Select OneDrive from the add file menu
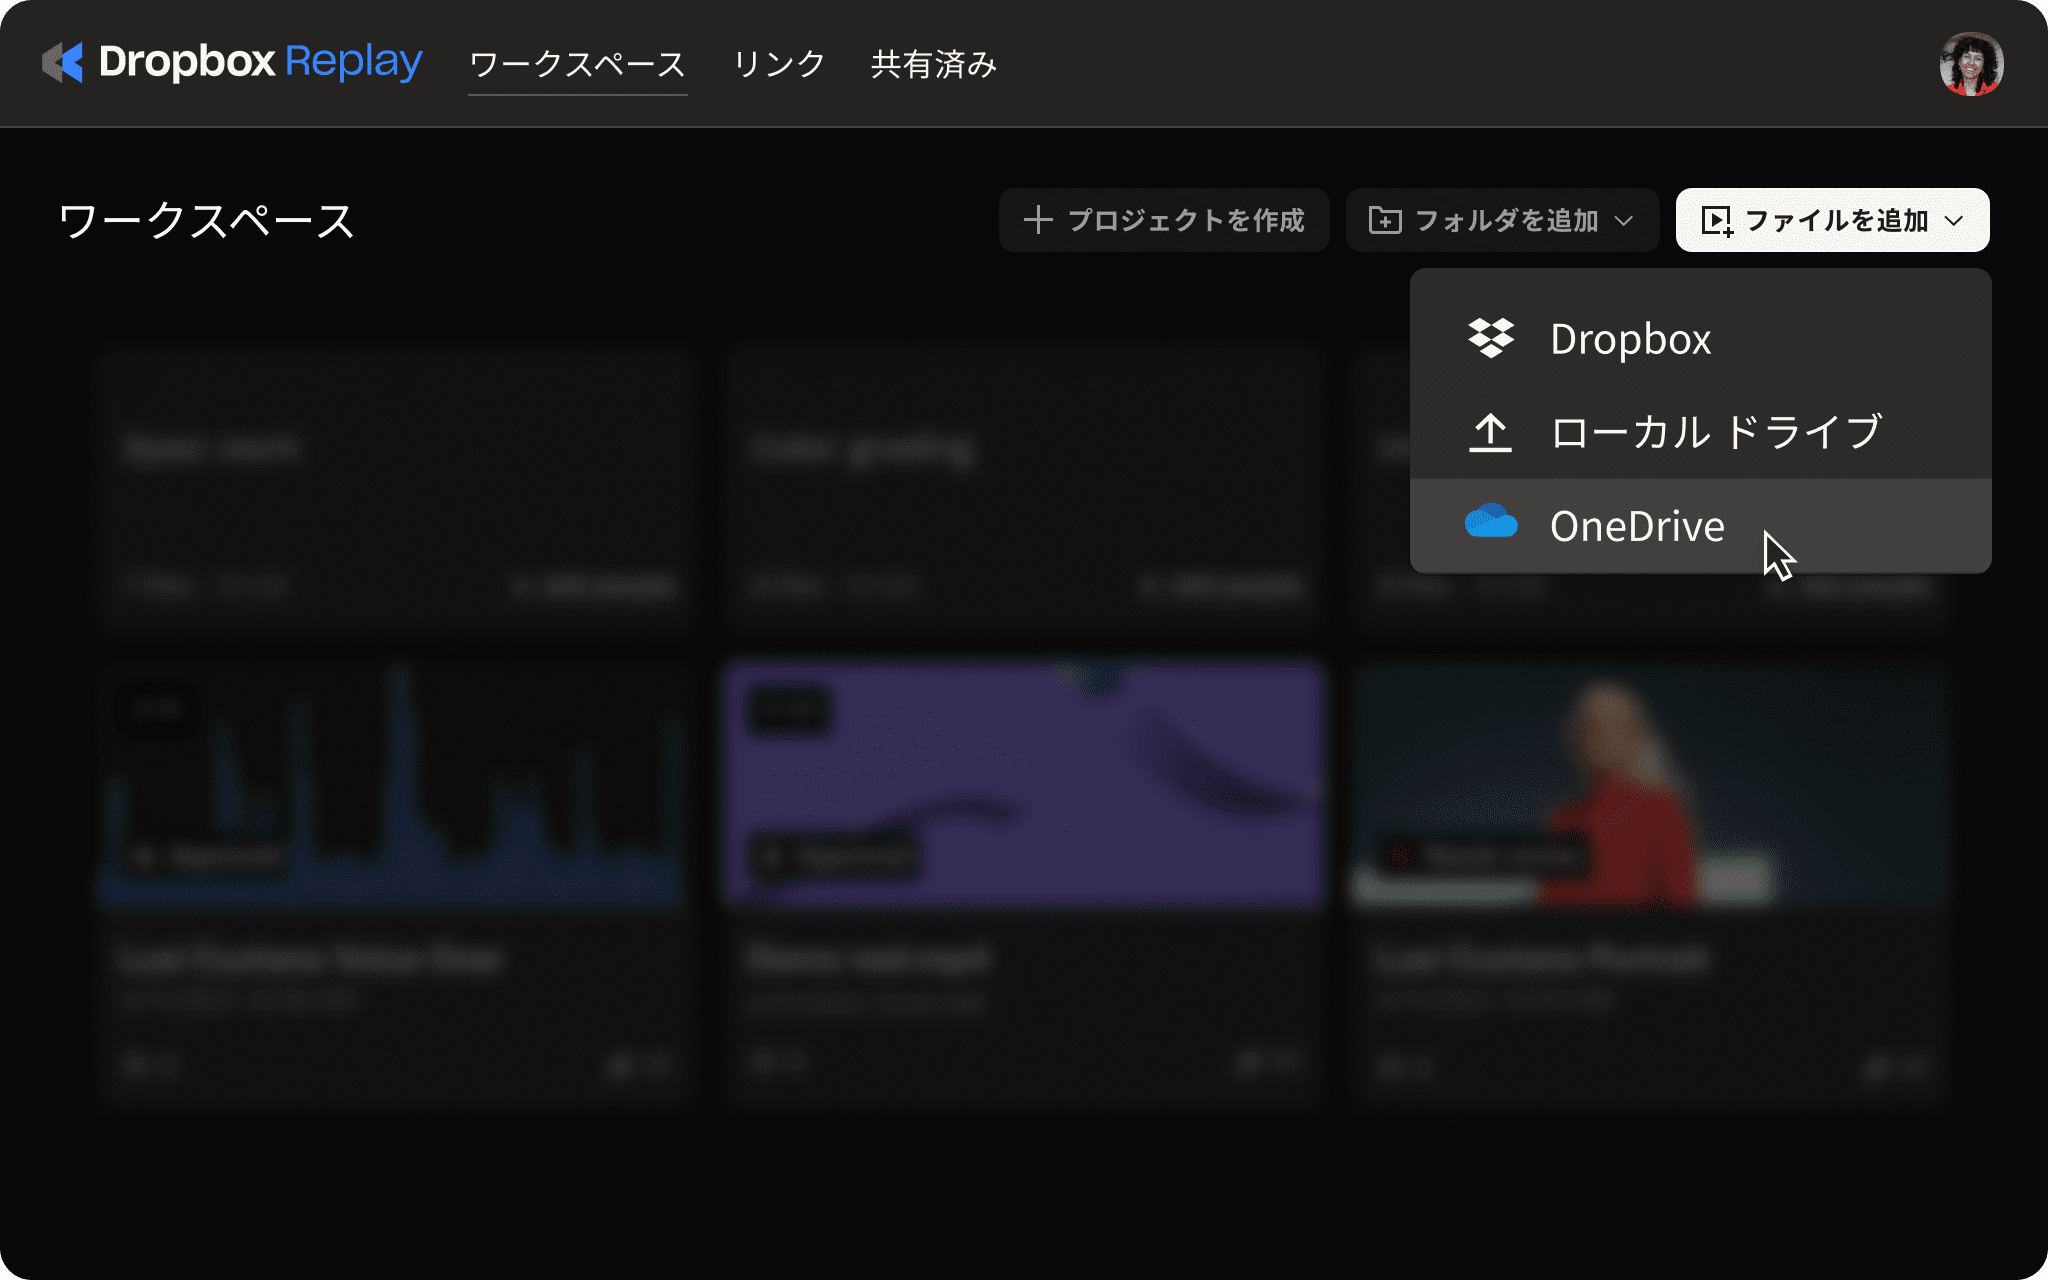The width and height of the screenshot is (2048, 1280). (x=1700, y=526)
